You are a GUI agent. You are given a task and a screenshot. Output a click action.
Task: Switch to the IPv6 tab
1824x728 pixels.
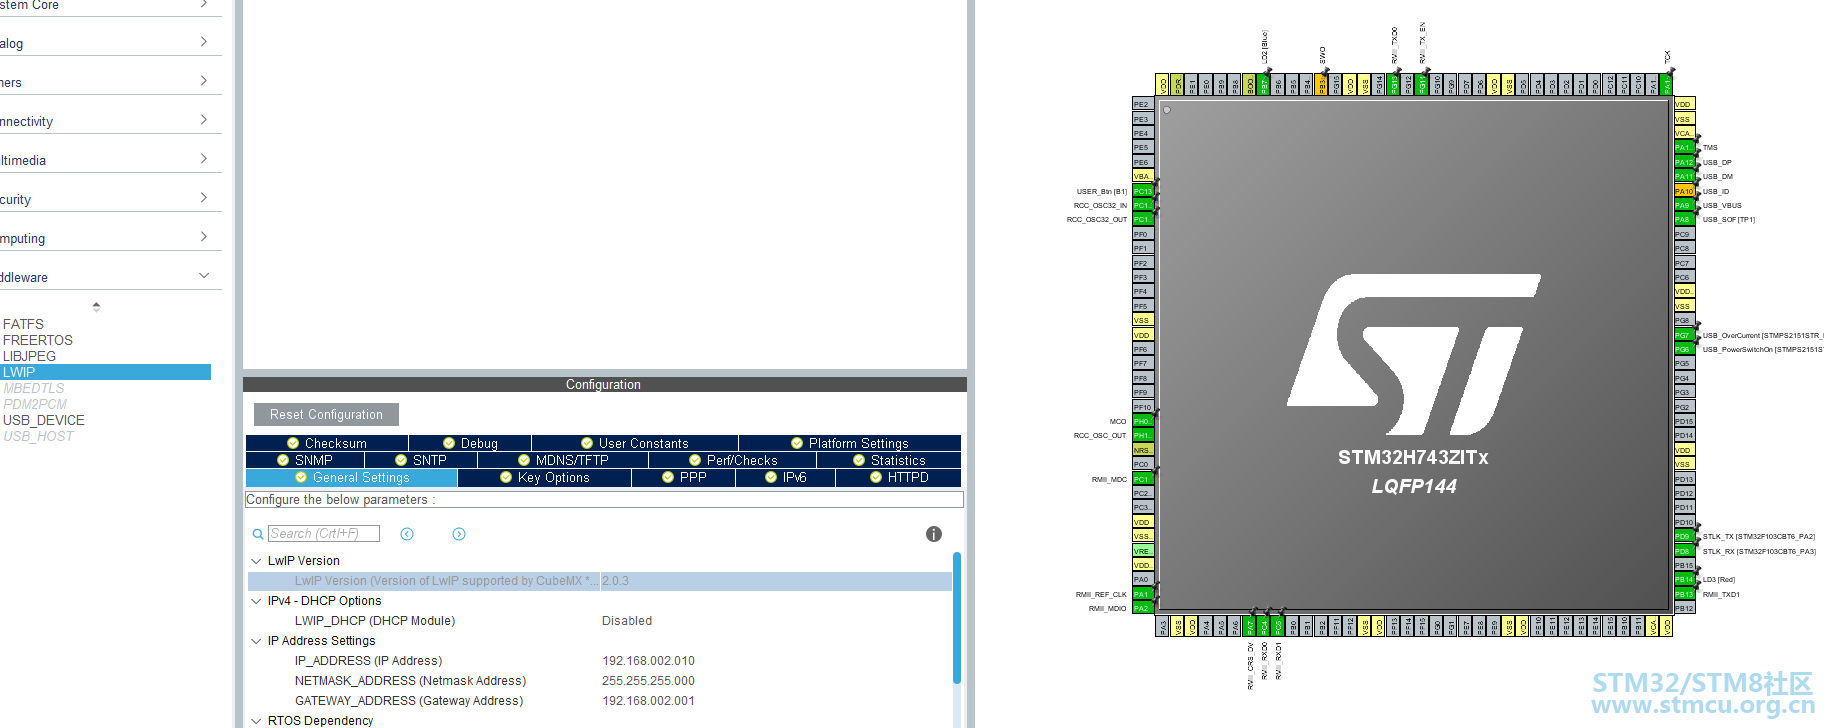786,478
